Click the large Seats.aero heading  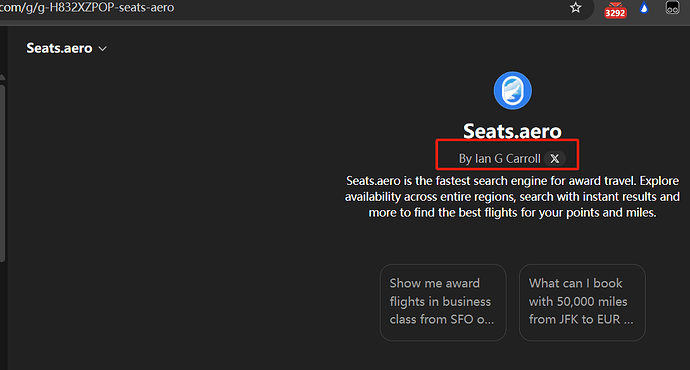[512, 131]
